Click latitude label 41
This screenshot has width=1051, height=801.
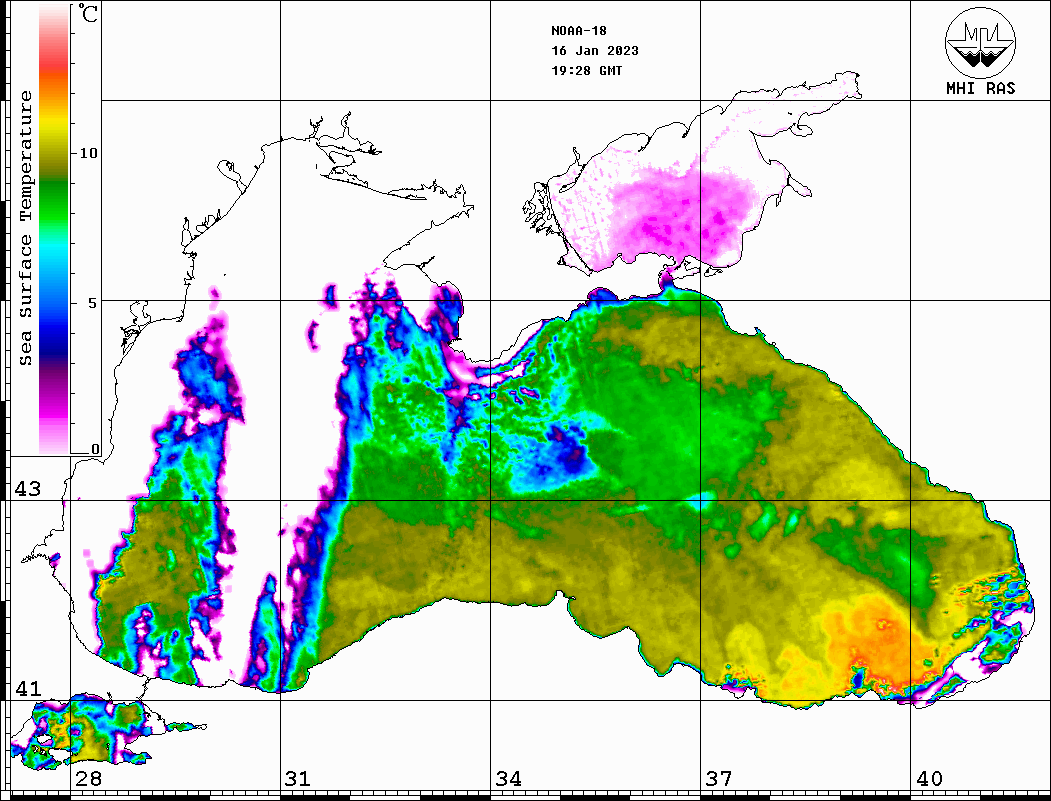[x=28, y=688]
